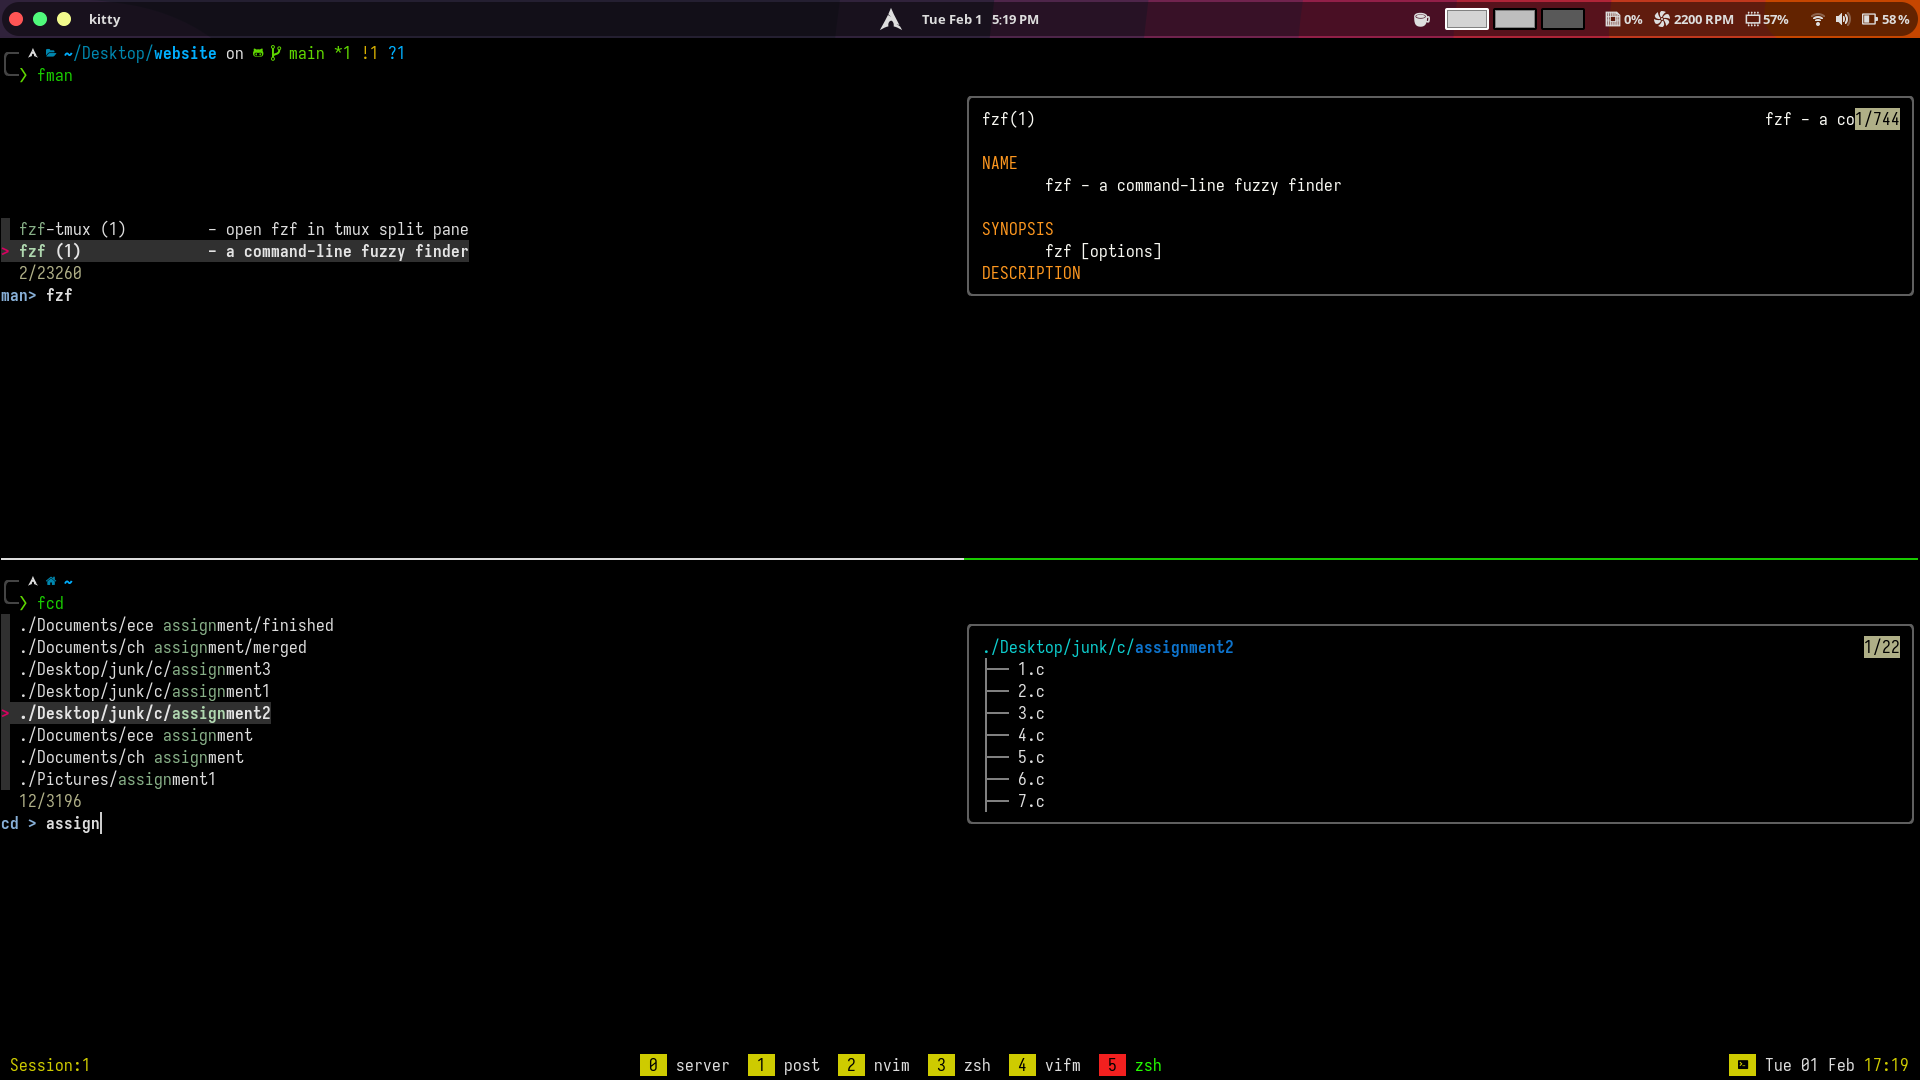Click the coffee cup caffeine icon

1421,18
